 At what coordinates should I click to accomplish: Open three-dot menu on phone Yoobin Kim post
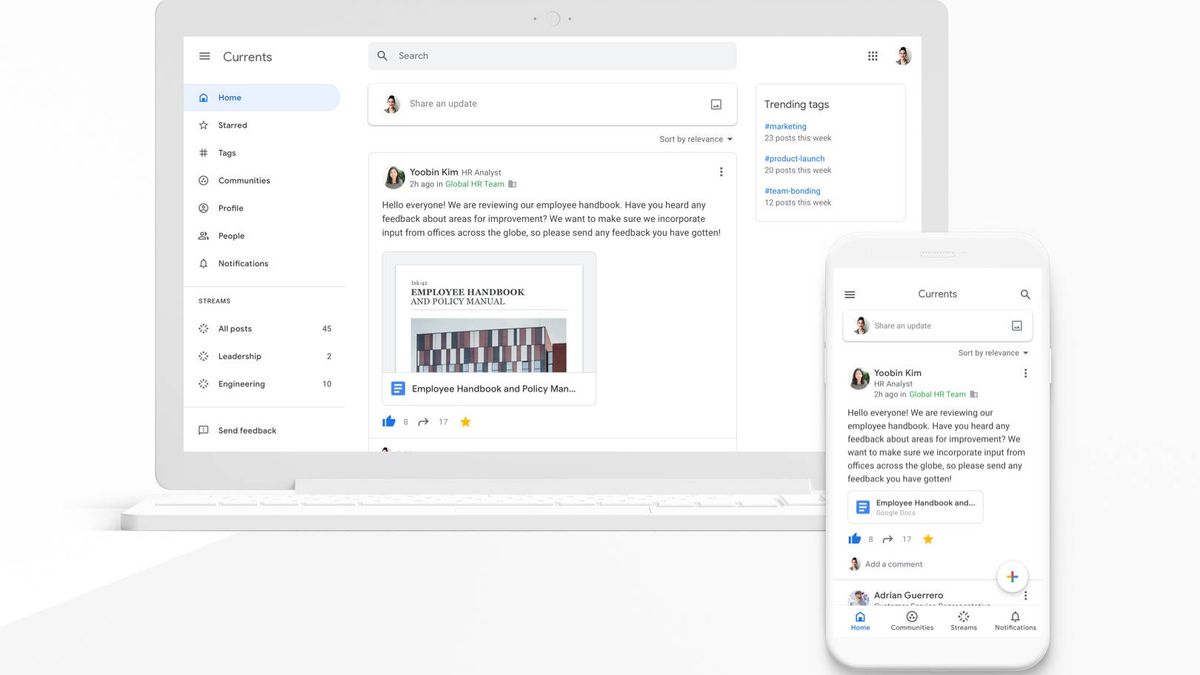[x=1025, y=373]
